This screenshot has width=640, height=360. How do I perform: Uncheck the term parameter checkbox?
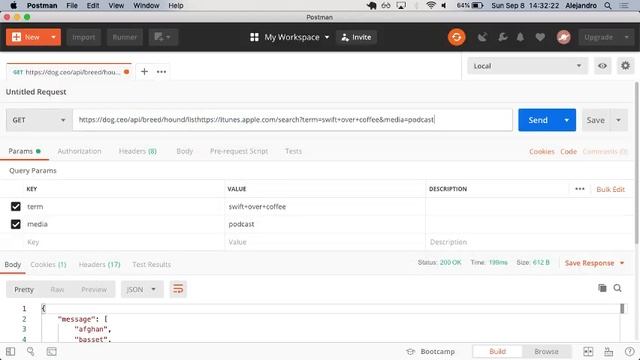pos(16,207)
